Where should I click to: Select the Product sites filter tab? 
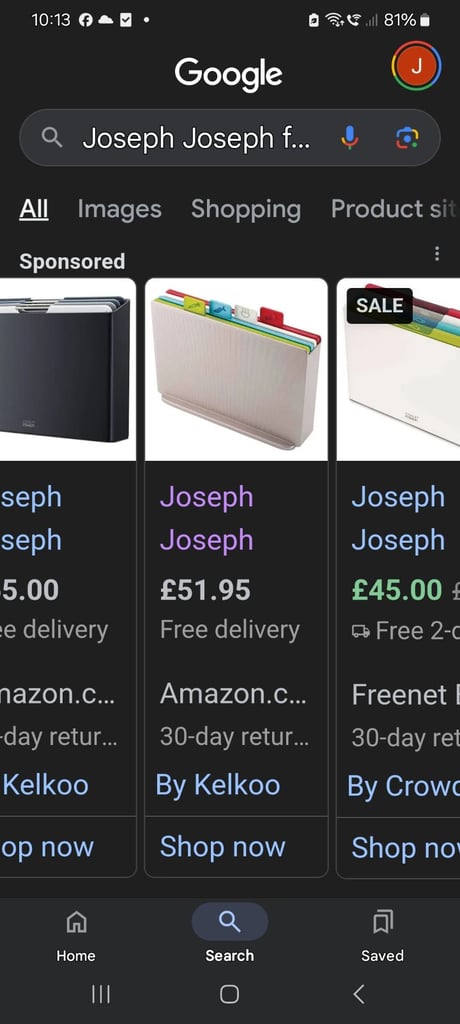[x=395, y=209]
